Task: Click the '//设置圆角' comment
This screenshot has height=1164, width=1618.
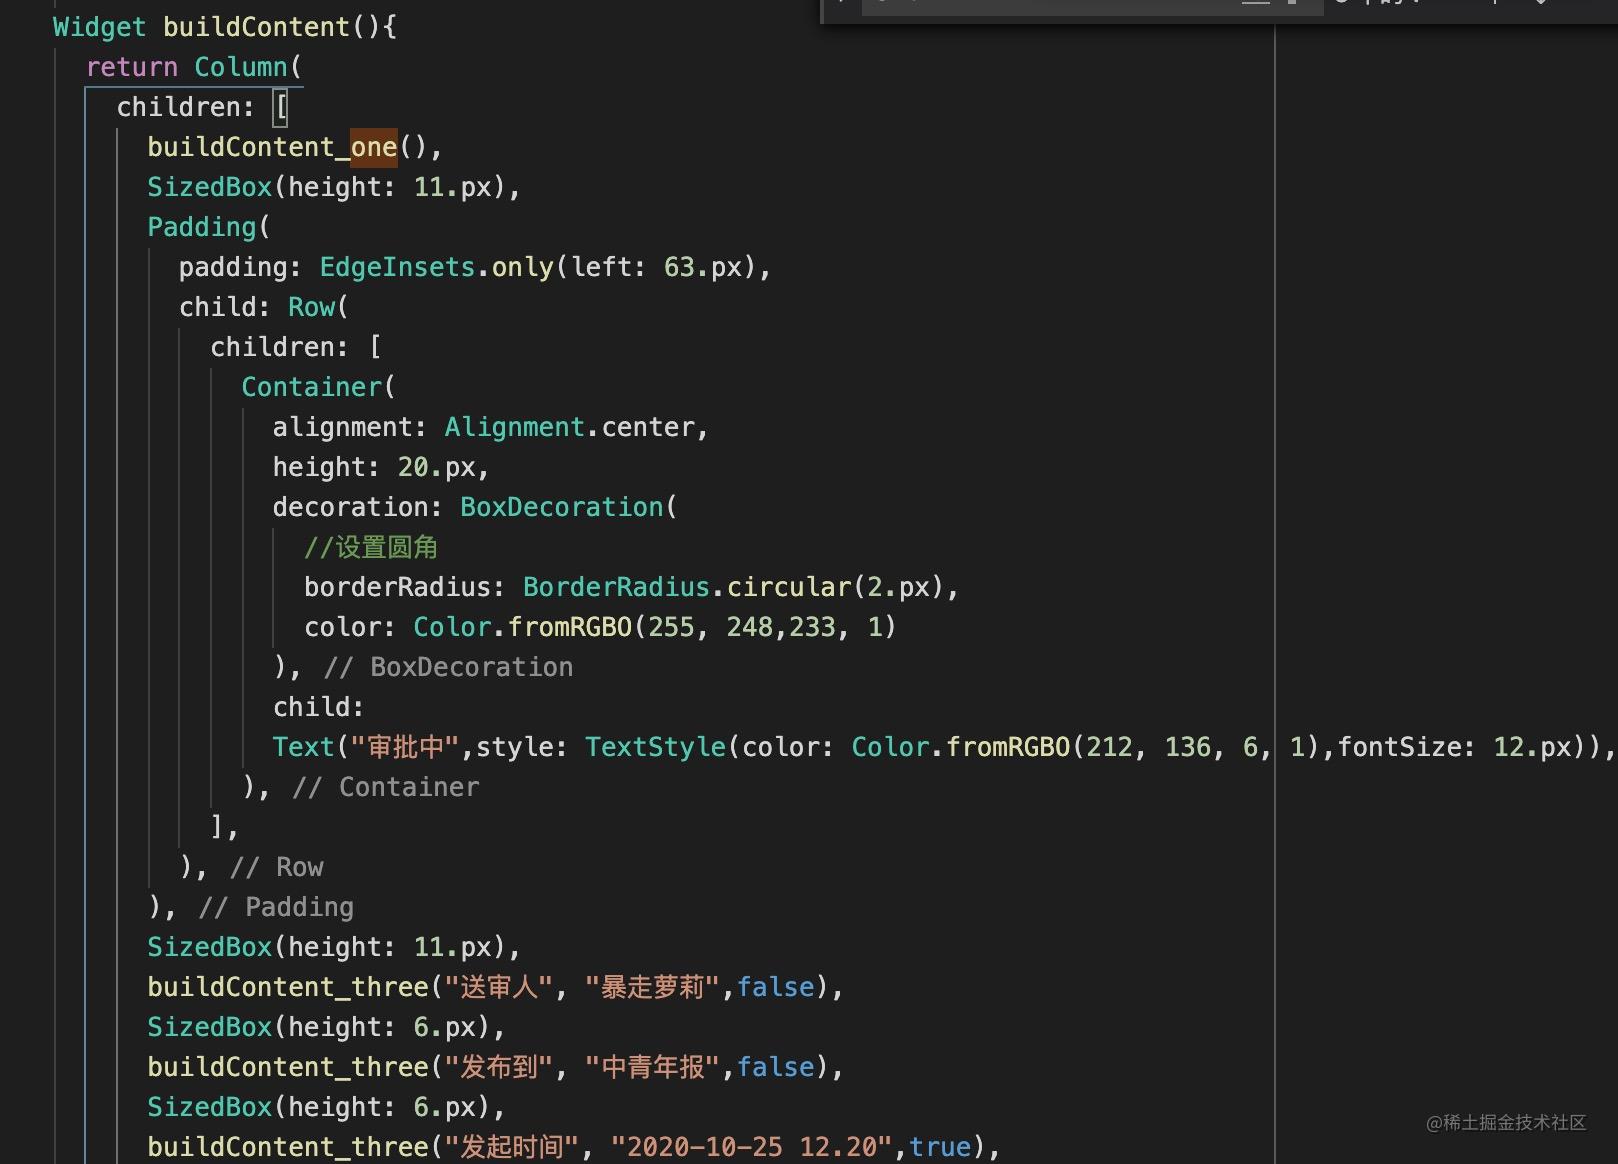Action: pos(371,547)
